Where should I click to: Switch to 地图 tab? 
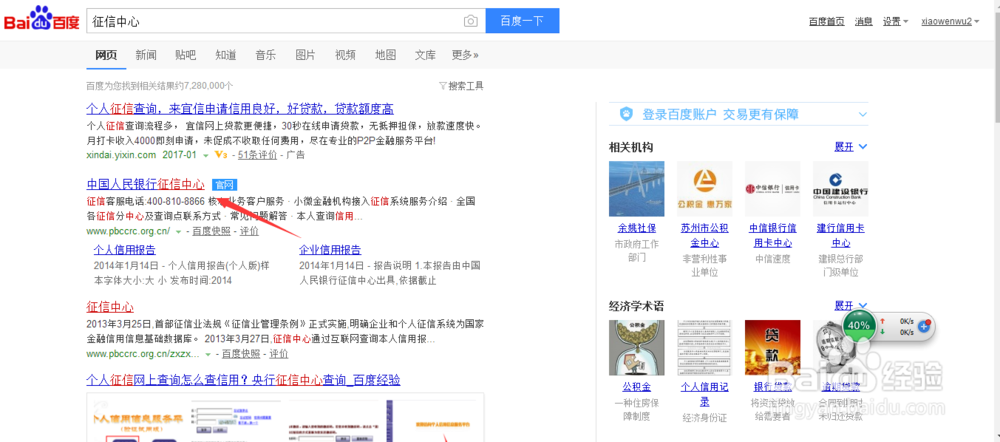385,55
